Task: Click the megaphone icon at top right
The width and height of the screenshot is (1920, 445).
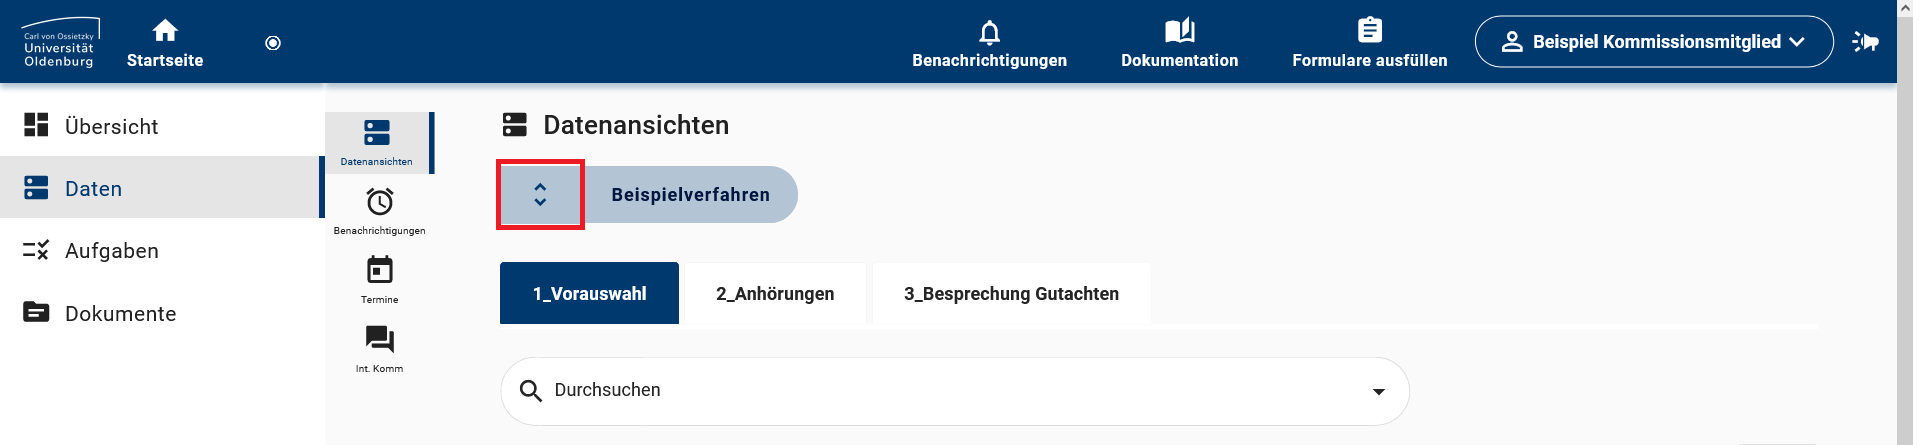Action: click(1865, 42)
